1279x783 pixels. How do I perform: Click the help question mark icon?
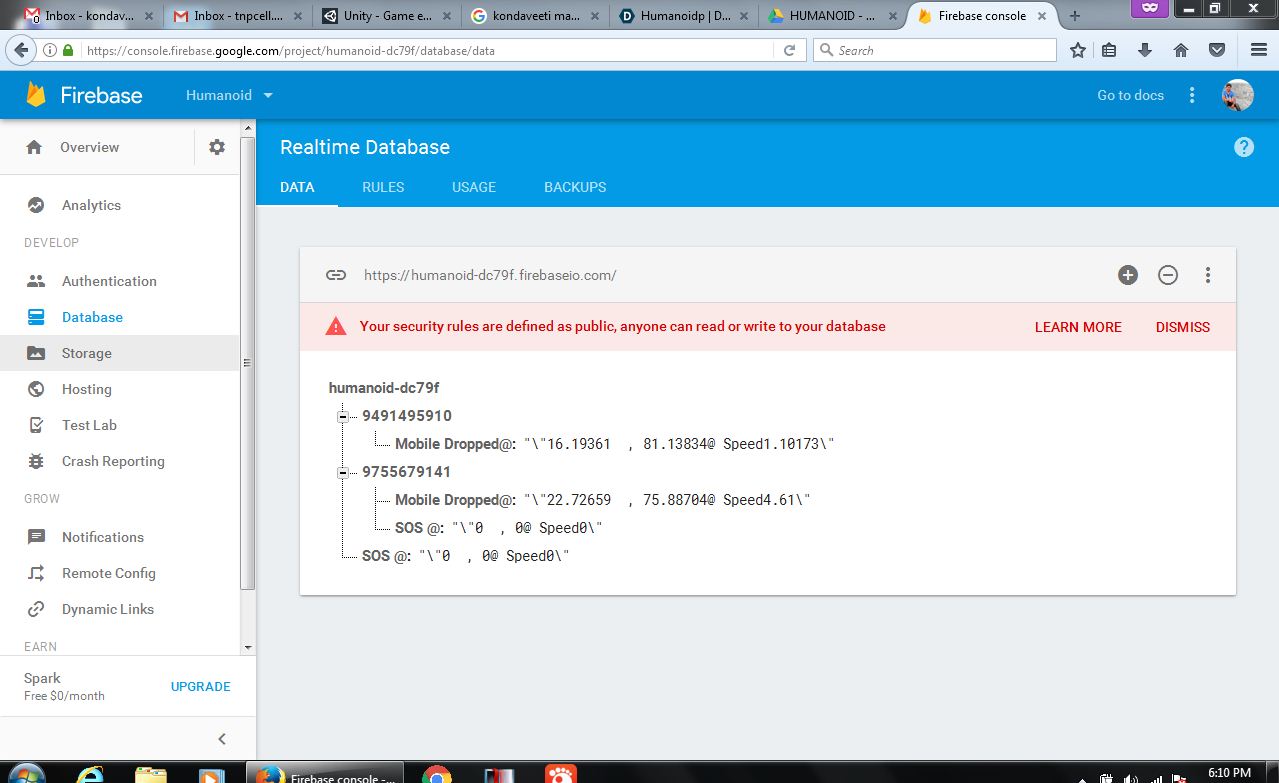point(1244,147)
